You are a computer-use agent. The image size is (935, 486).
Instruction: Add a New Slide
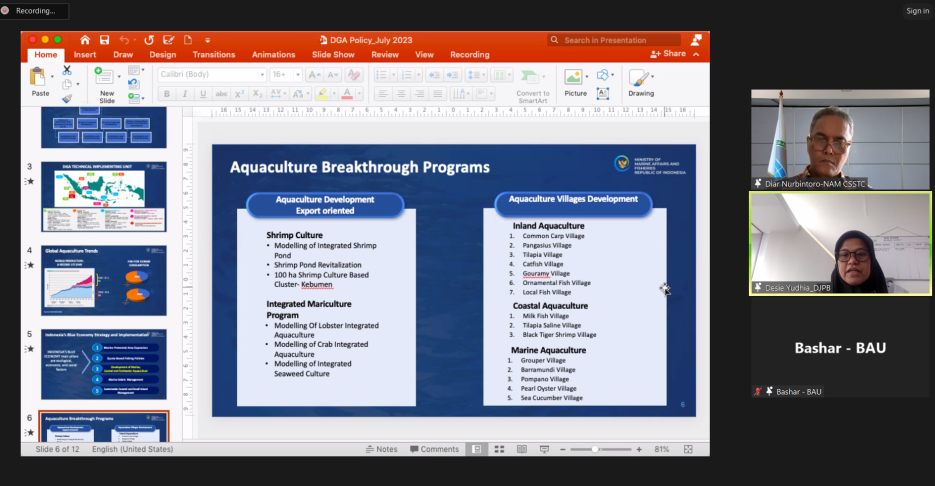point(105,78)
